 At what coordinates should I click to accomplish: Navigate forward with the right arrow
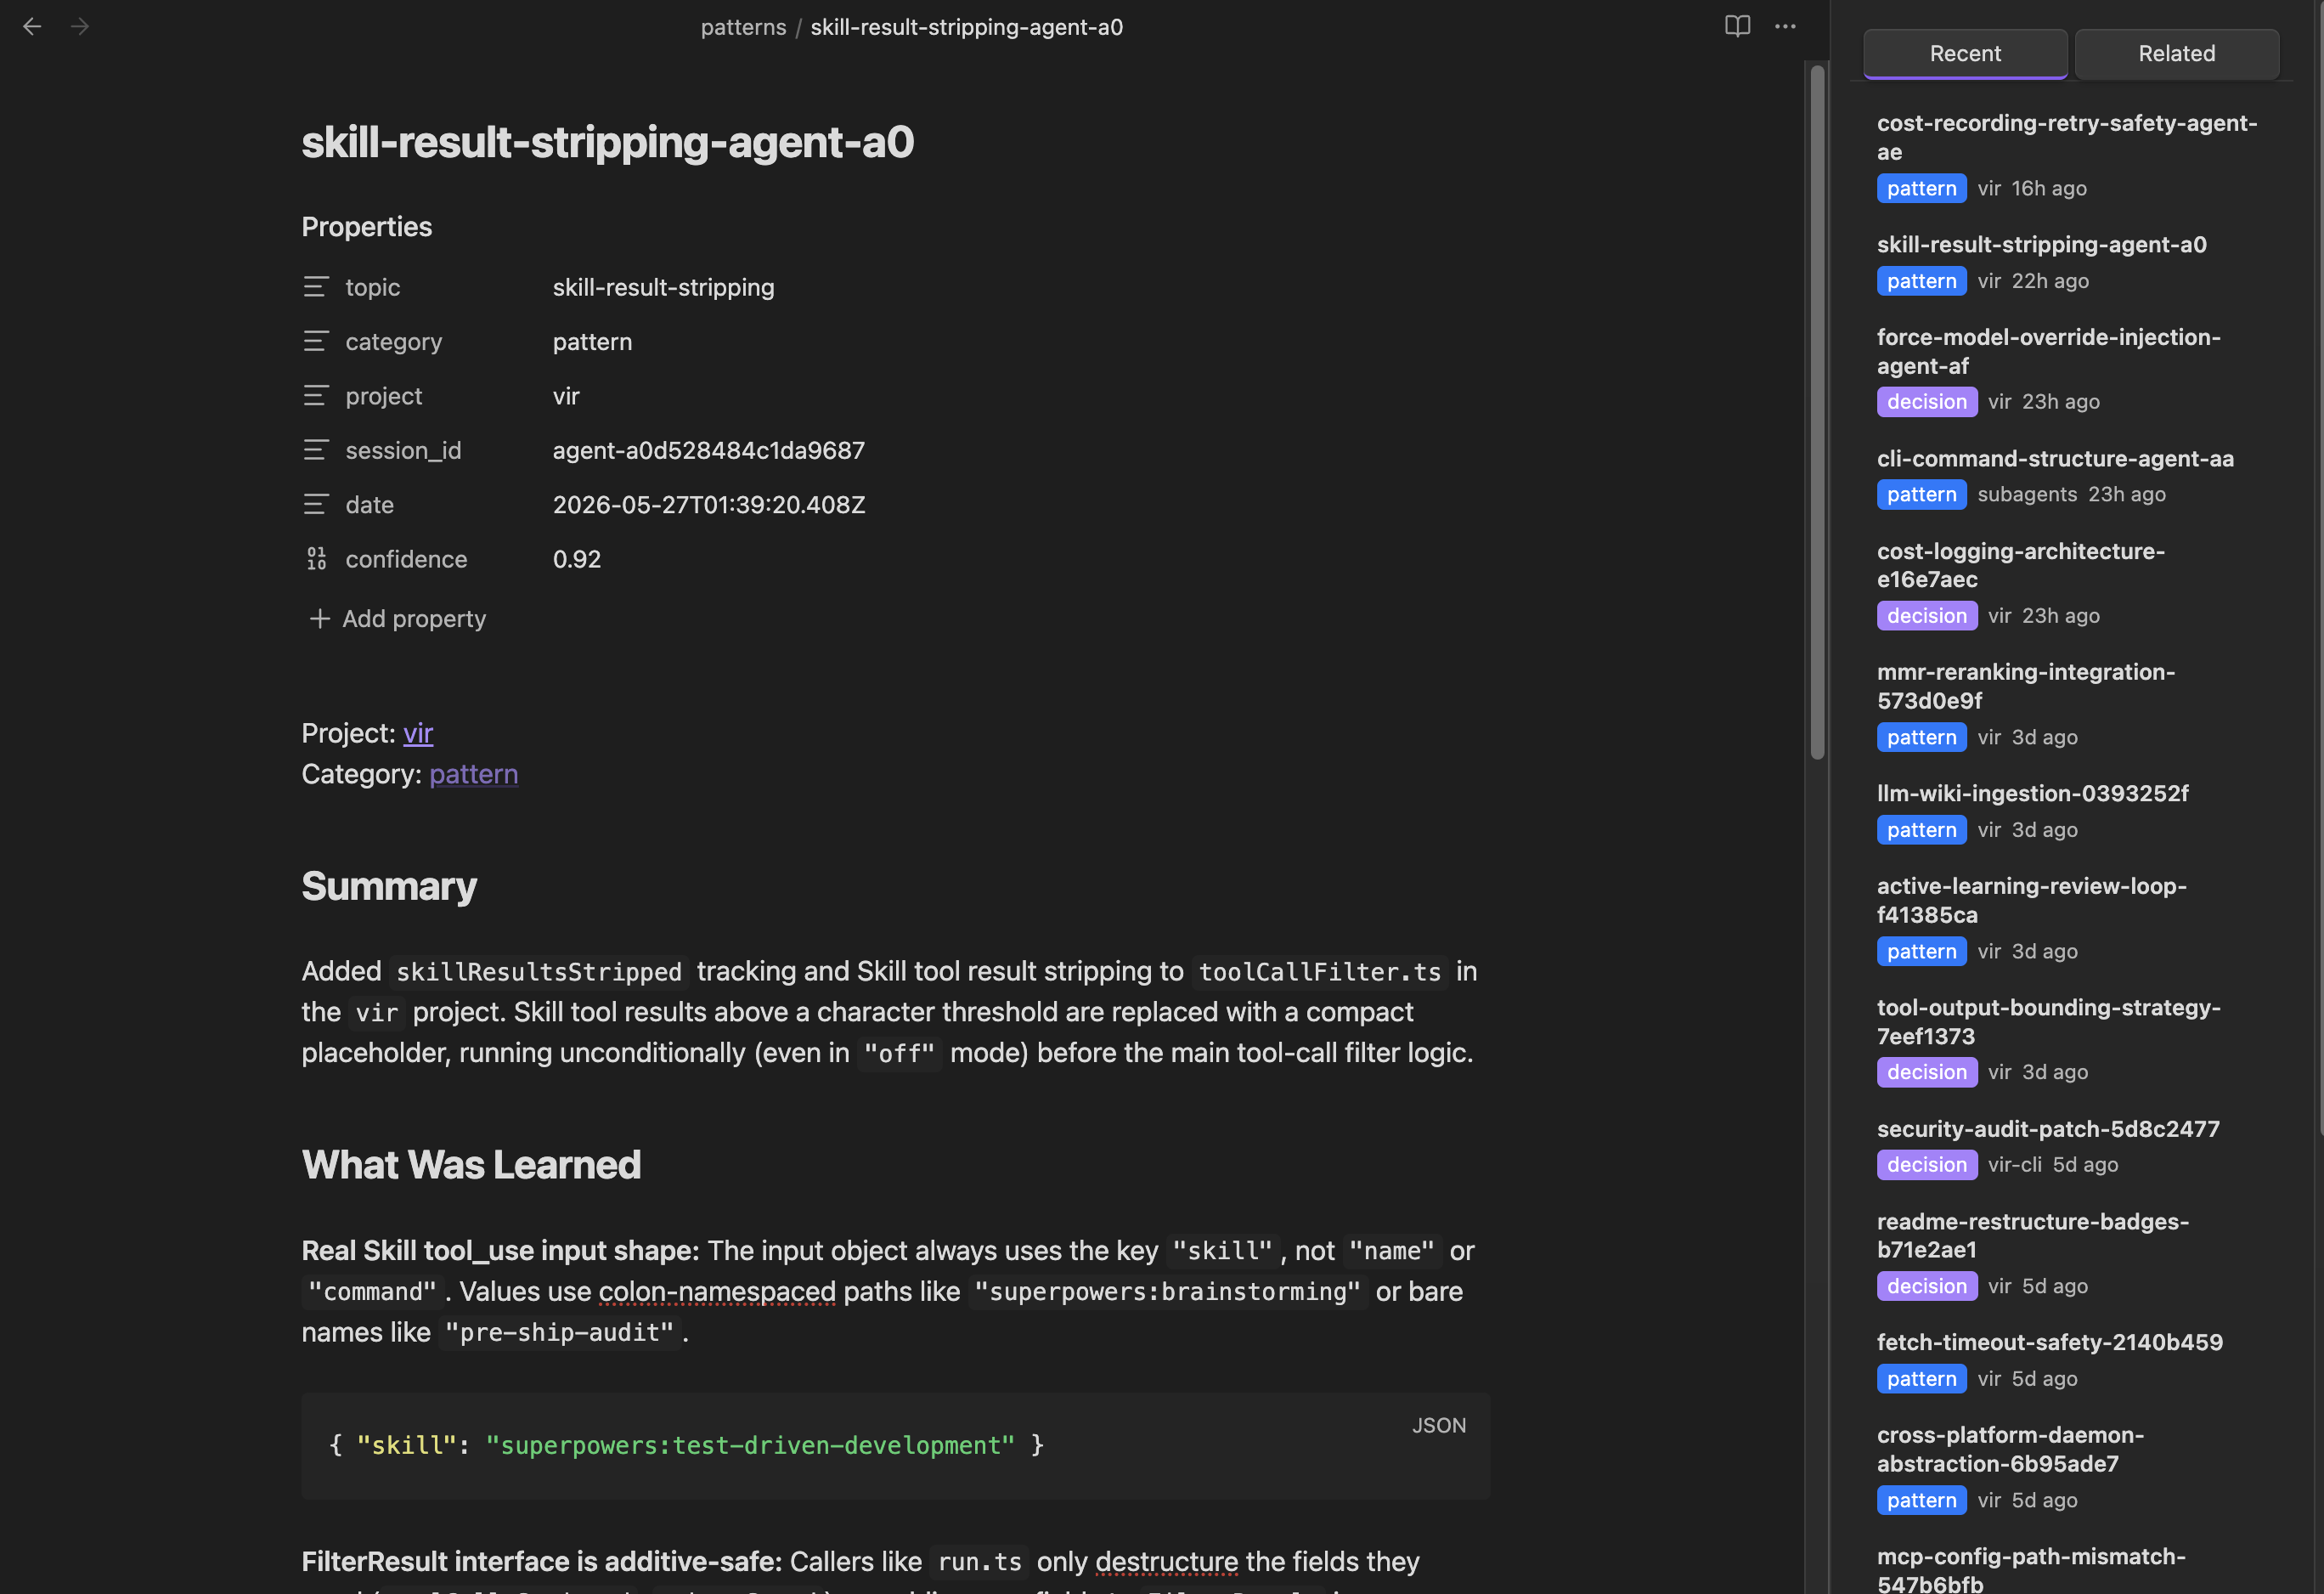(x=80, y=27)
